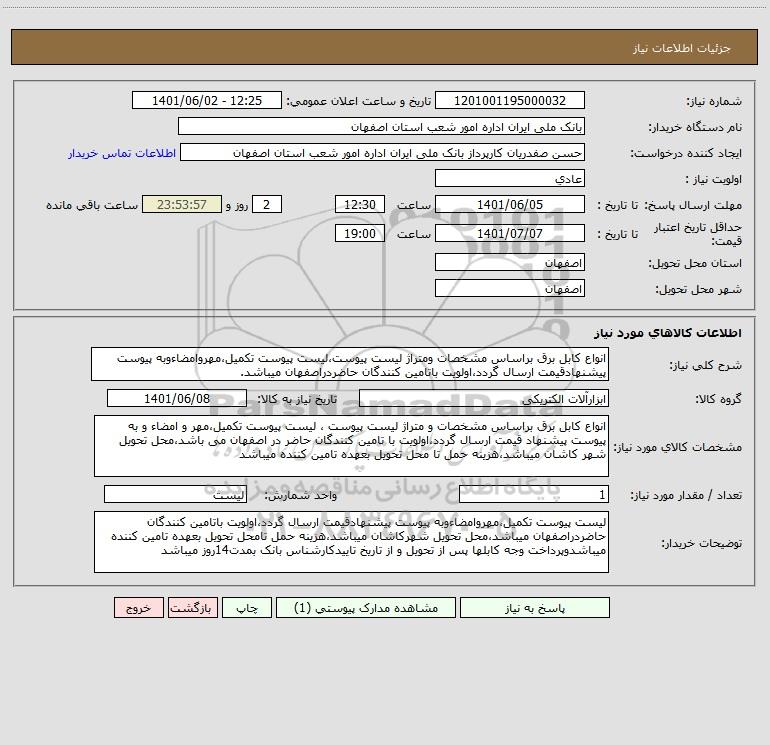770x745 pixels.
Task: Click the توضیحات خریدار text box
Action: 351,542
